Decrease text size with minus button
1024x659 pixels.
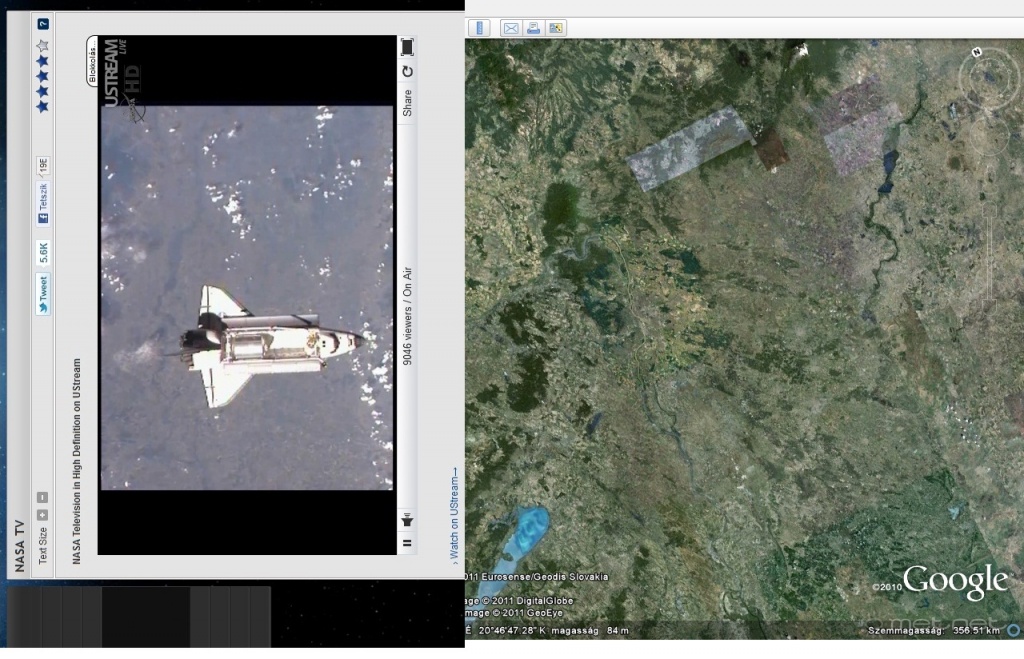tap(43, 497)
